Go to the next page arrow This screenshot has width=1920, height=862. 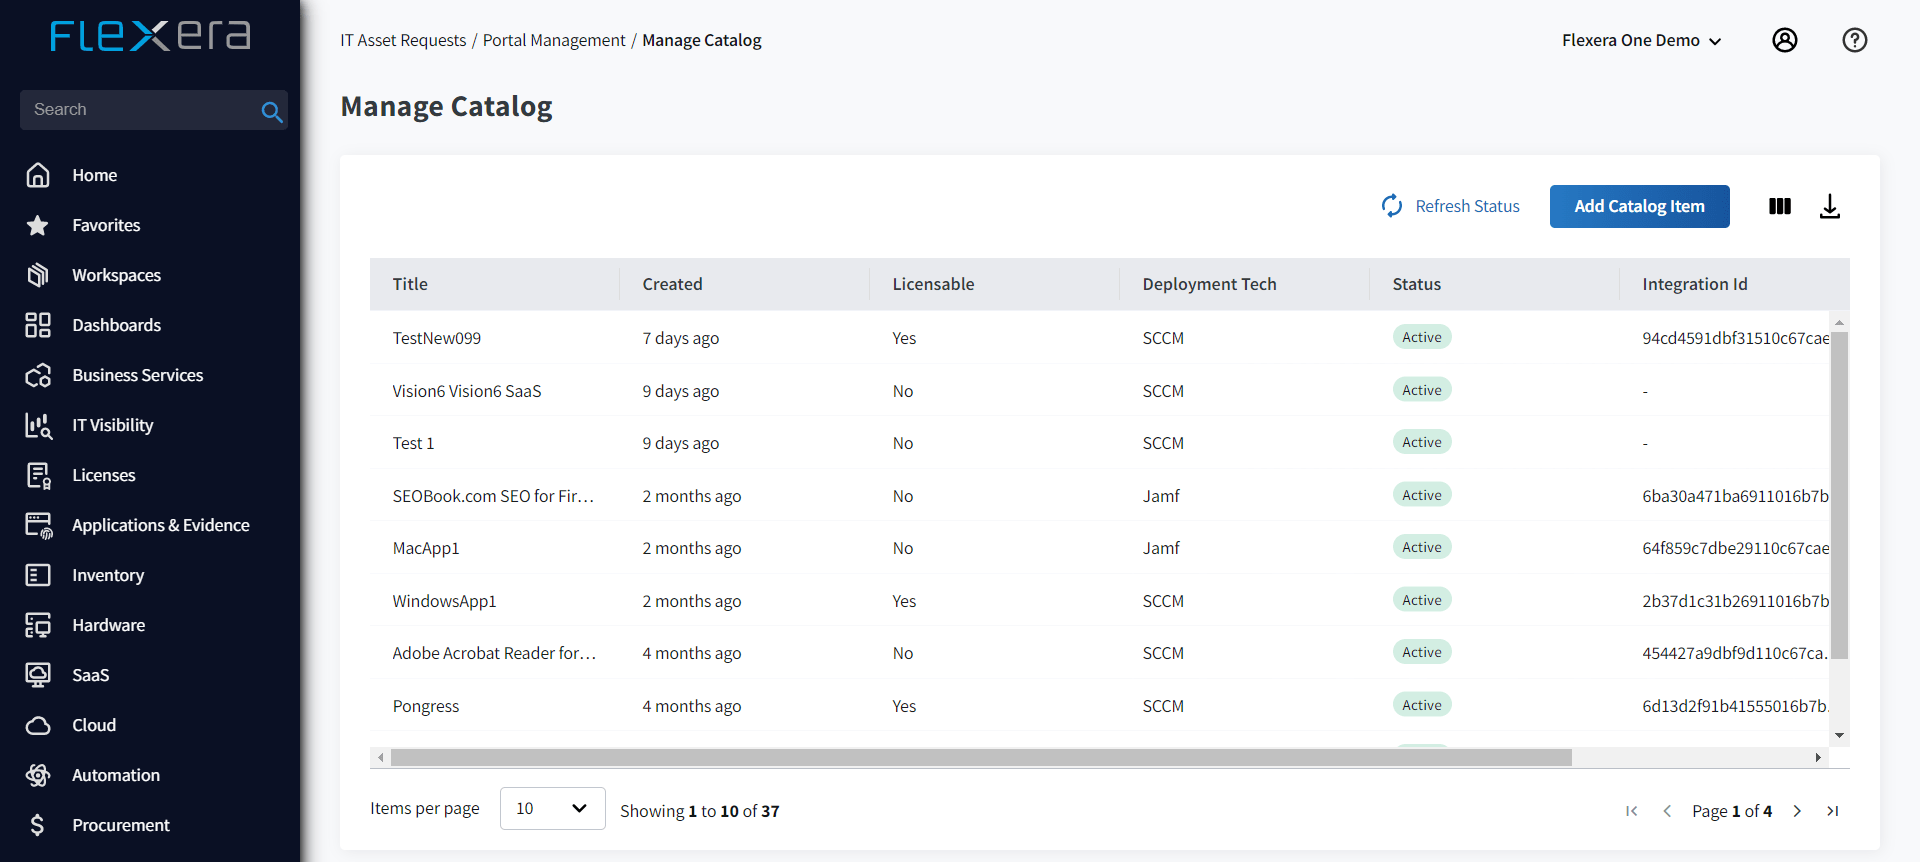tap(1797, 811)
